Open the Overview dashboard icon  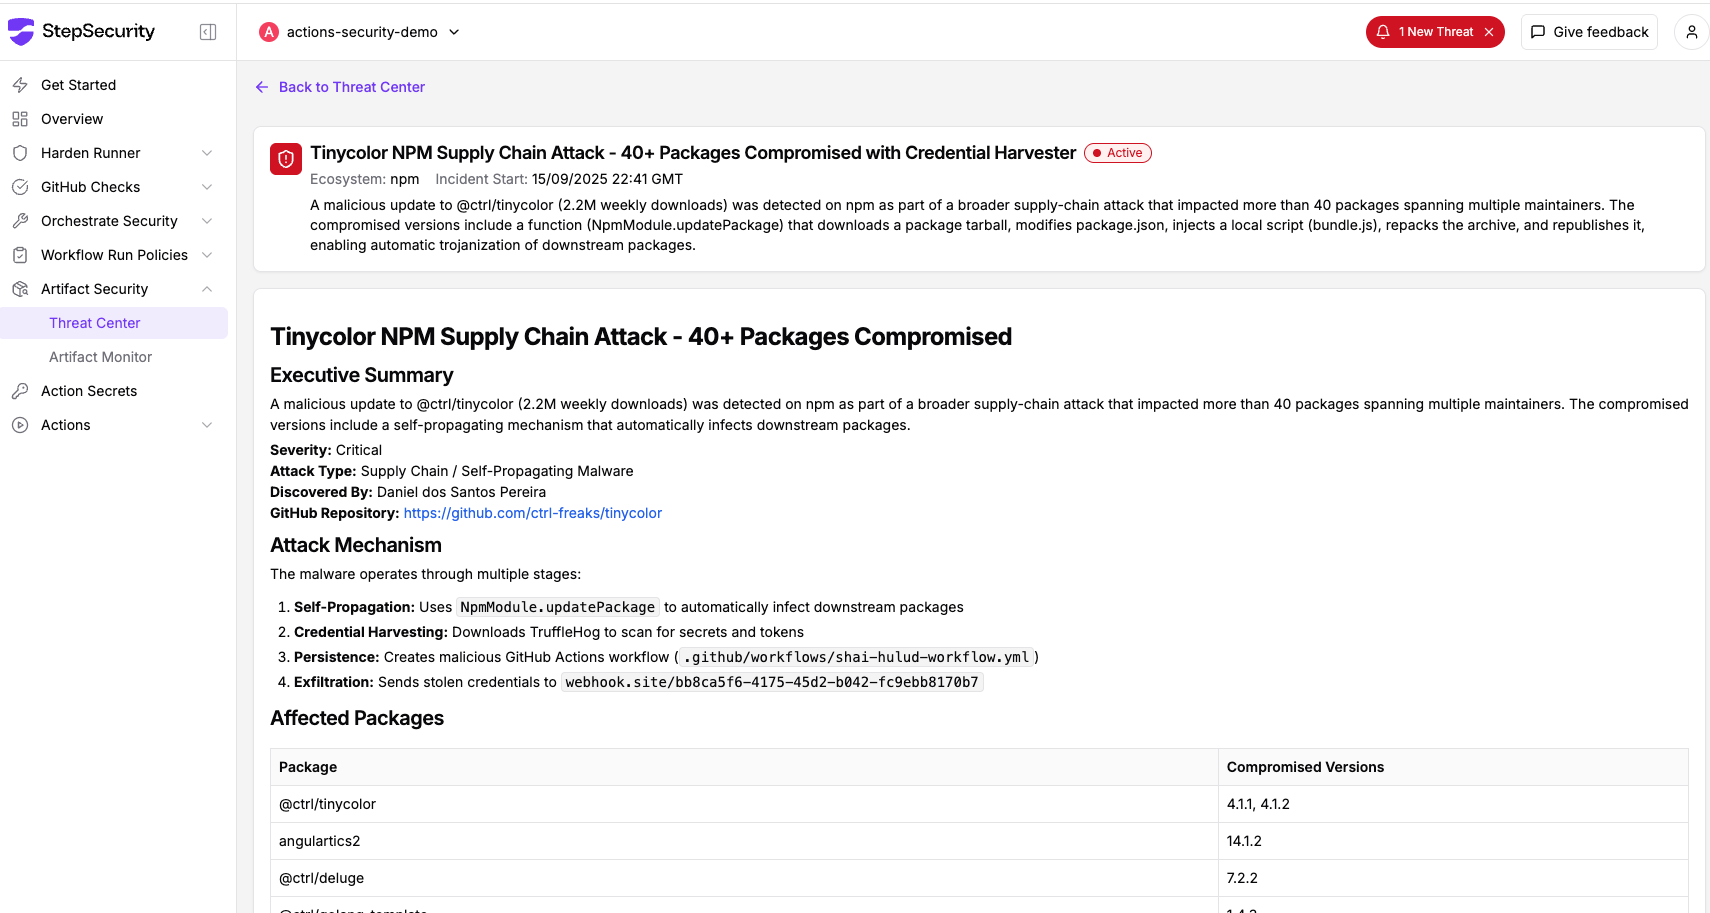[x=19, y=118]
